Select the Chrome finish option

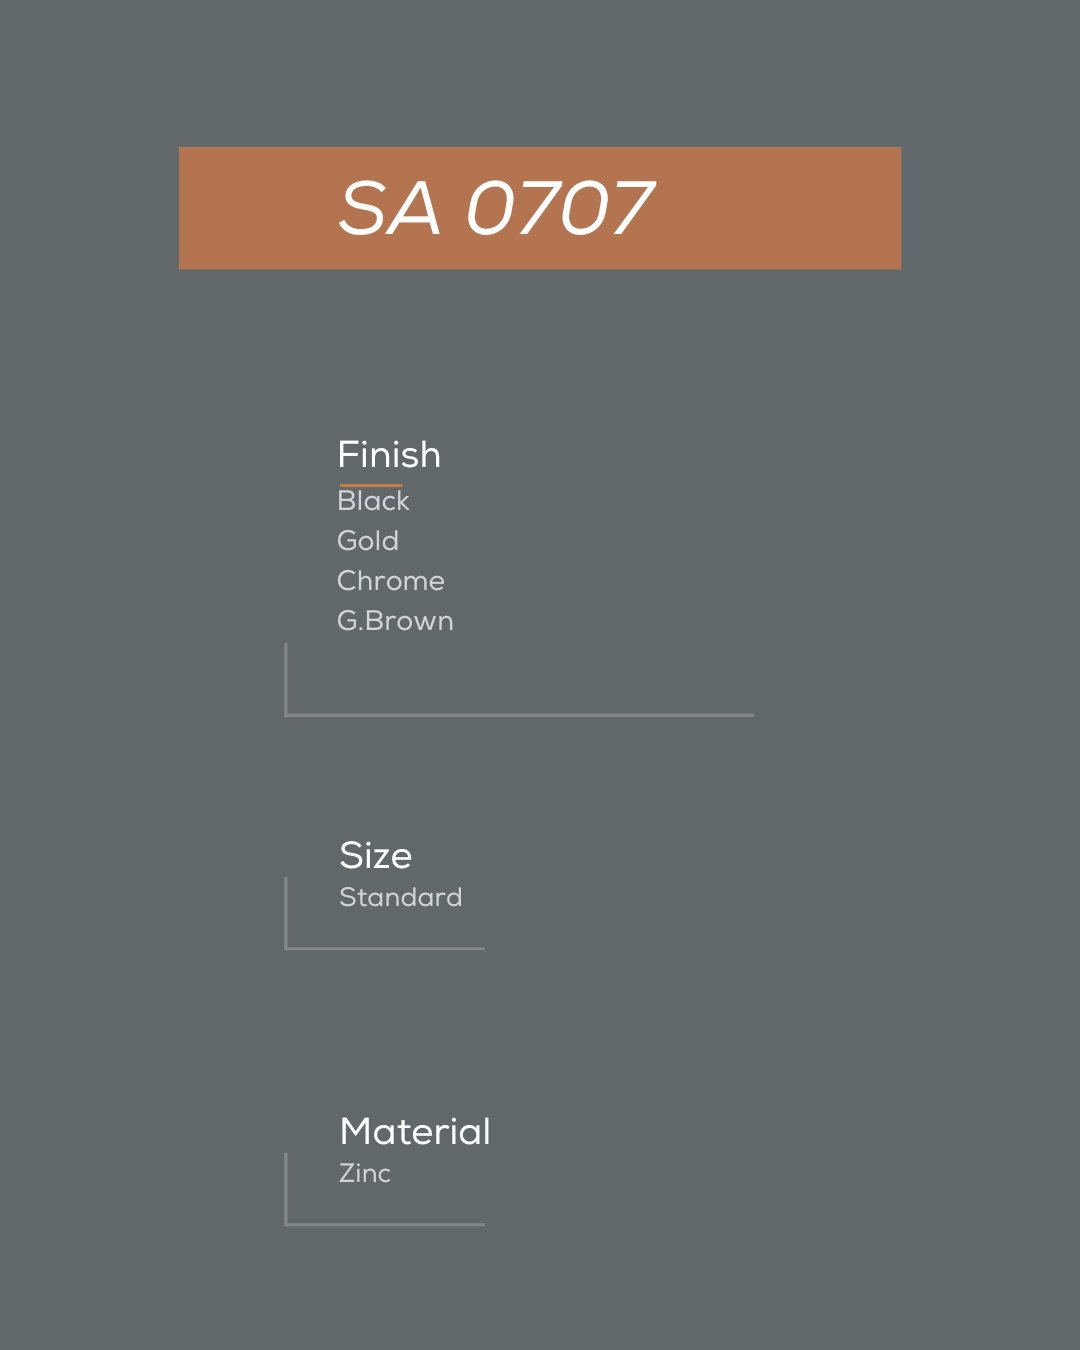point(391,581)
